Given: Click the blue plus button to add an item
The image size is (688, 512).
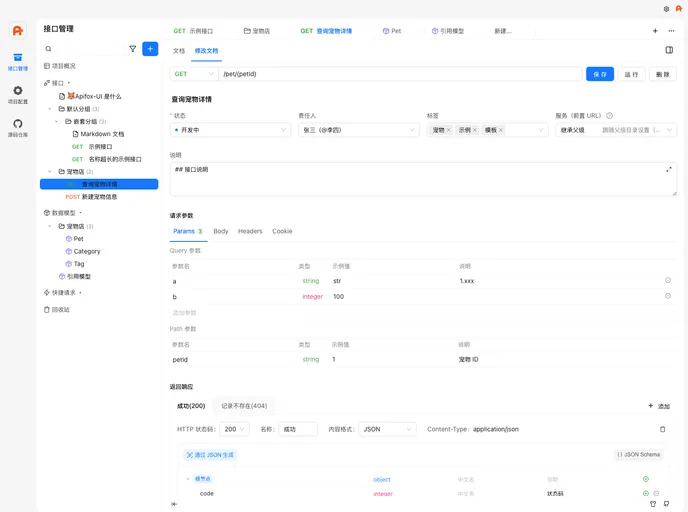Looking at the screenshot, I should [150, 49].
